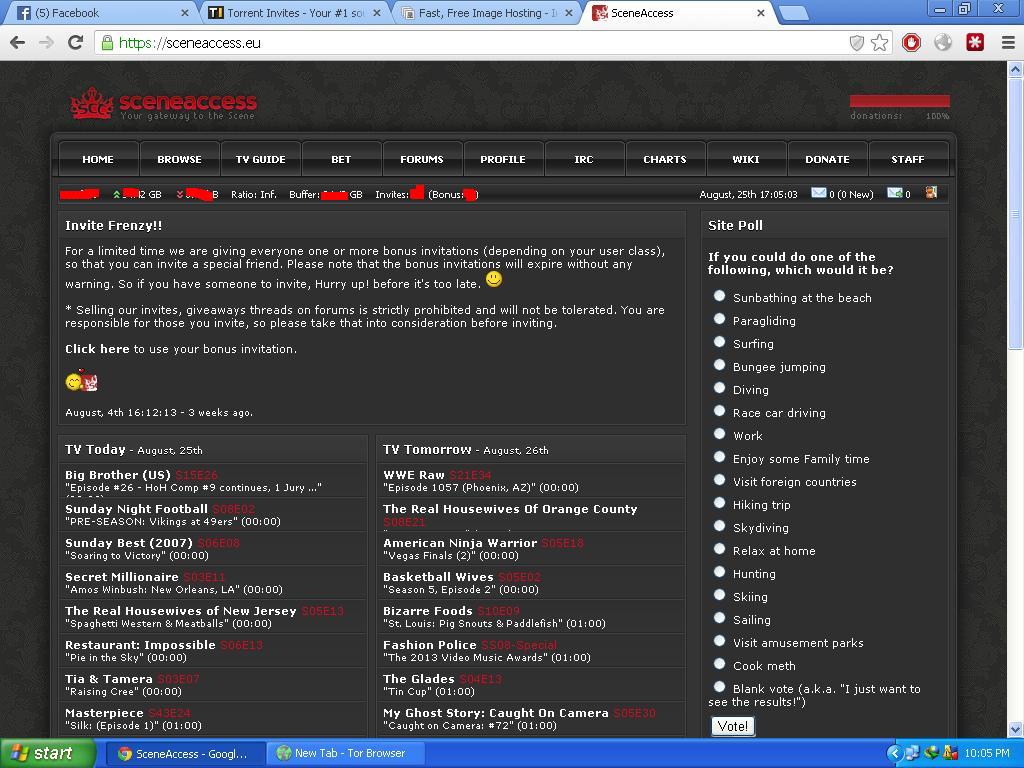This screenshot has width=1024, height=768.
Task: Open the American Ninja Warrior link
Action: click(460, 543)
